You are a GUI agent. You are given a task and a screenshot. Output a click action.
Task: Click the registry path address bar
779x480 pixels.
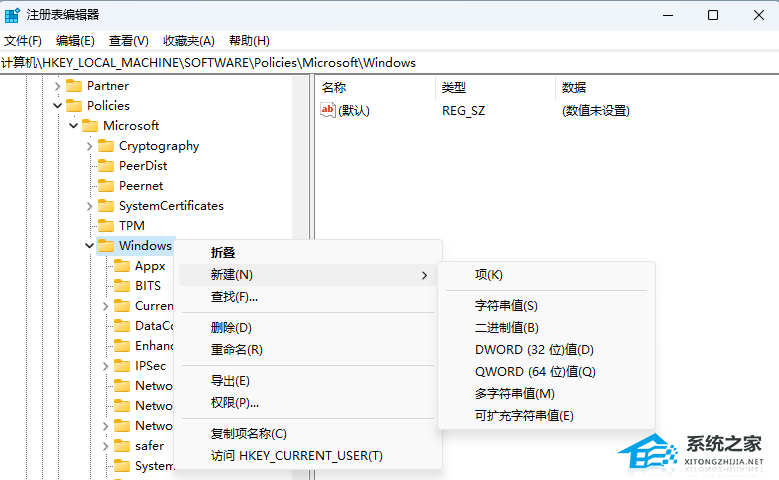(x=390, y=63)
